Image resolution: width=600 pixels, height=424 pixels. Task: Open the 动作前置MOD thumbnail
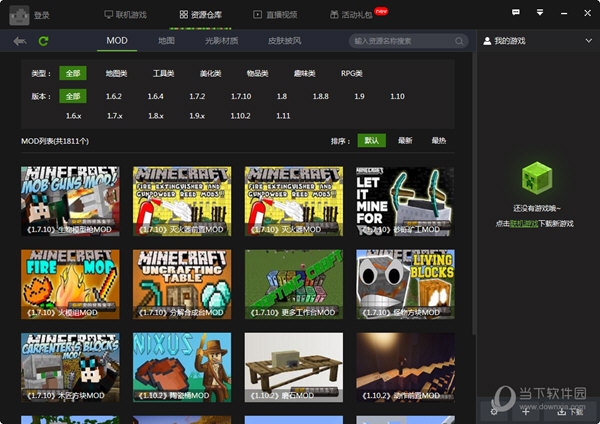click(x=405, y=367)
